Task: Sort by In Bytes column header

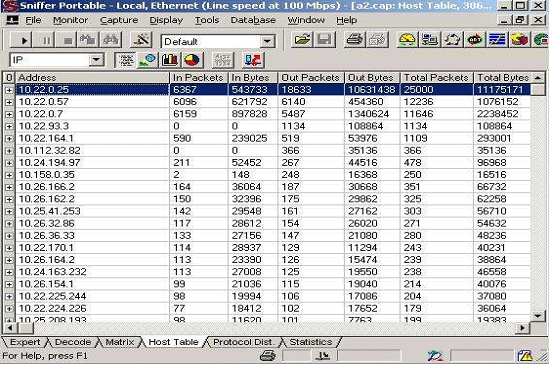Action: (x=253, y=77)
